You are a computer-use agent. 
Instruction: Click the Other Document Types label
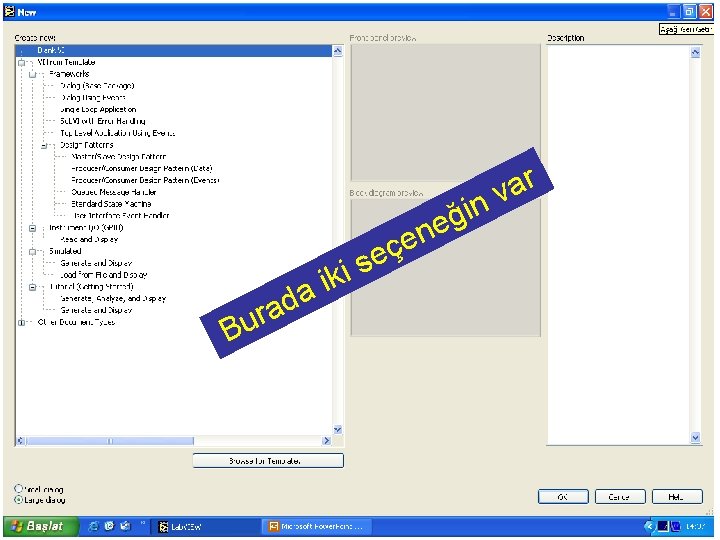[x=76, y=322]
